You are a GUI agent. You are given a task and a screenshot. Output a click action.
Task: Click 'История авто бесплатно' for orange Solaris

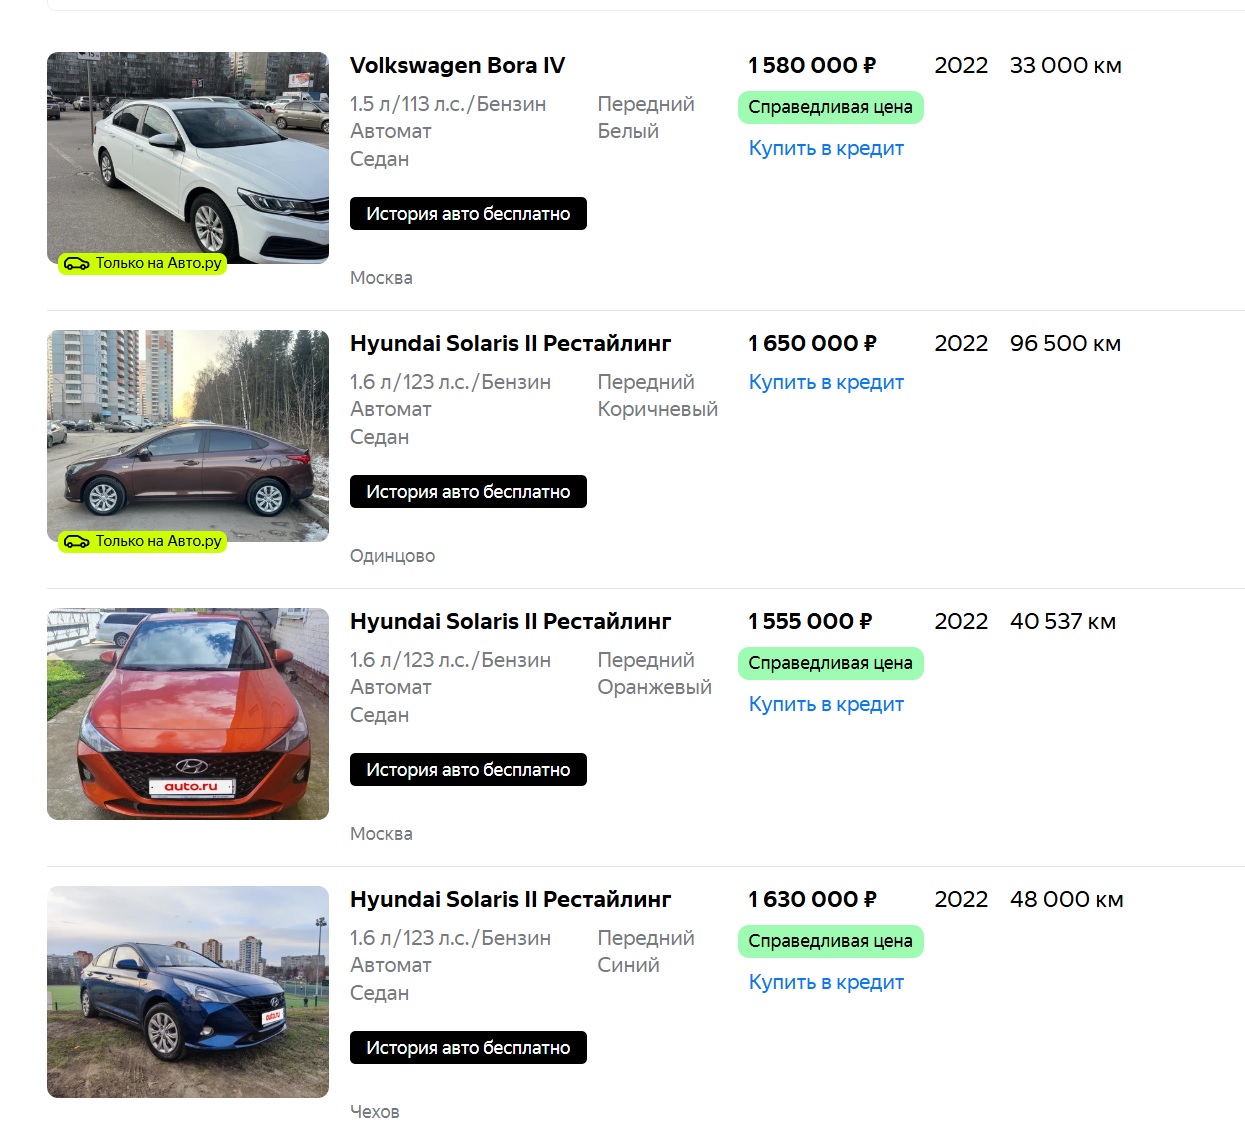(x=468, y=770)
